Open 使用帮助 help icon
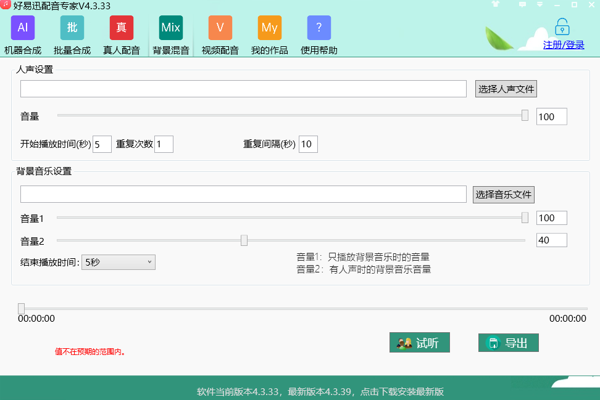The width and height of the screenshot is (600, 400). [319, 28]
